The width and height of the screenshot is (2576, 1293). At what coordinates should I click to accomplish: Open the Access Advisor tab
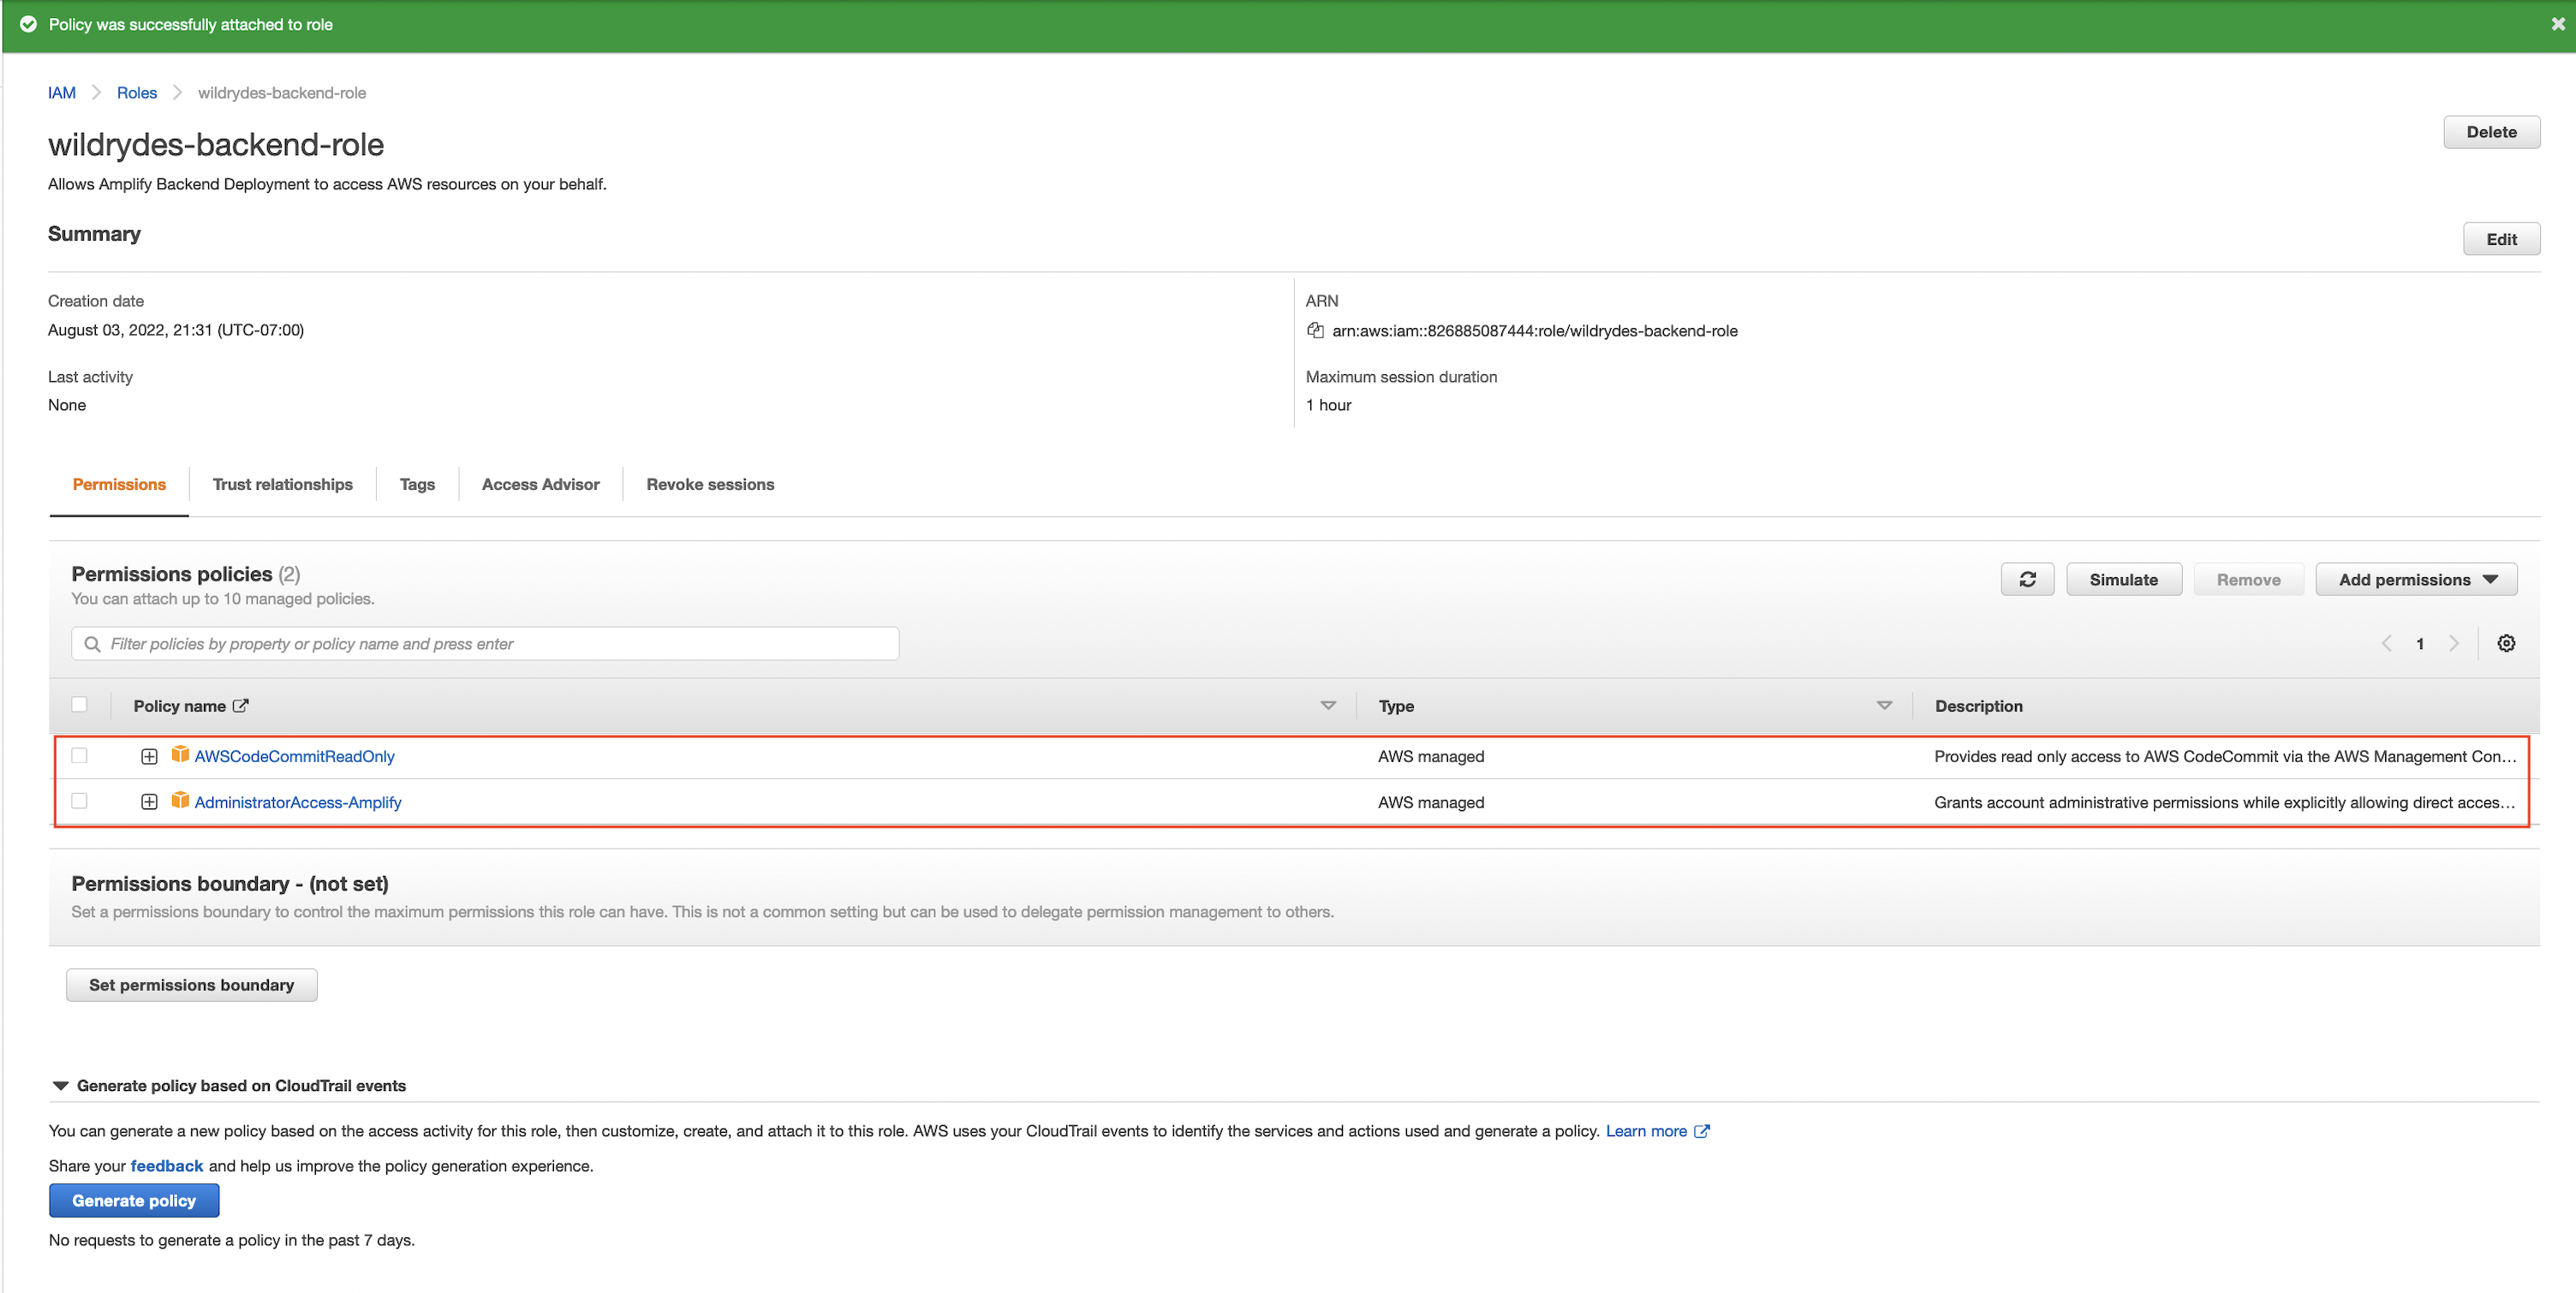click(x=540, y=484)
